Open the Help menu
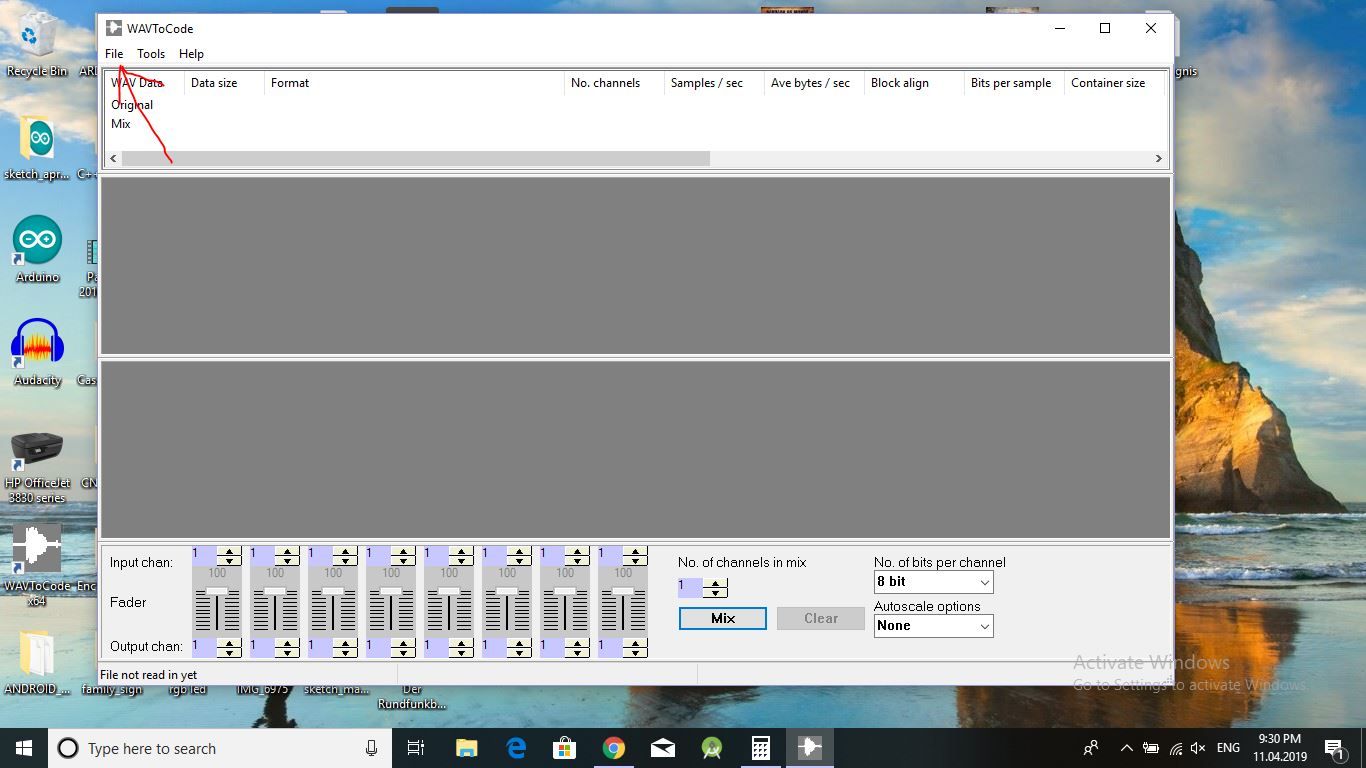 coord(191,54)
